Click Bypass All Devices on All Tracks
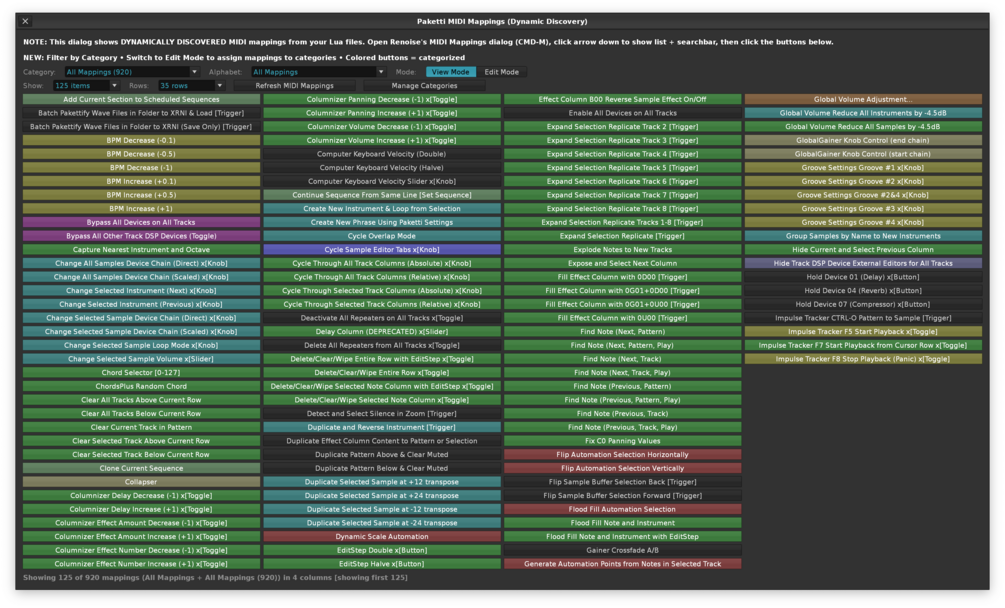The height and width of the screenshot is (608, 1005). click(x=142, y=222)
